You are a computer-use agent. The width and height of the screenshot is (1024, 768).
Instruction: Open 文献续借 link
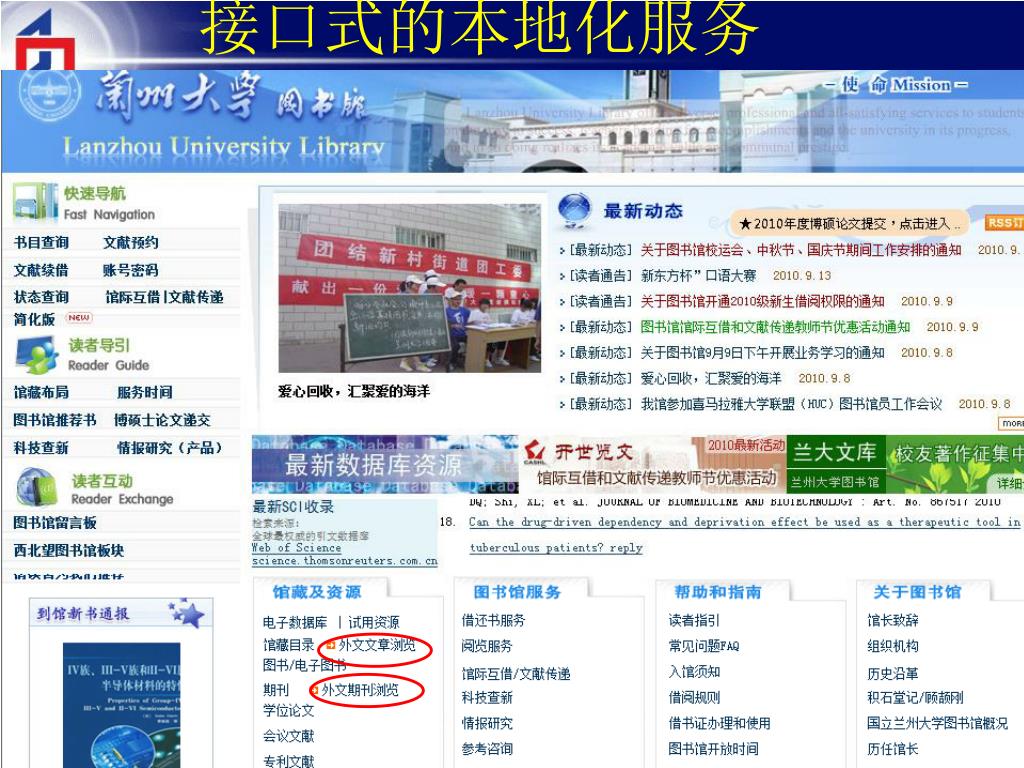(41, 270)
